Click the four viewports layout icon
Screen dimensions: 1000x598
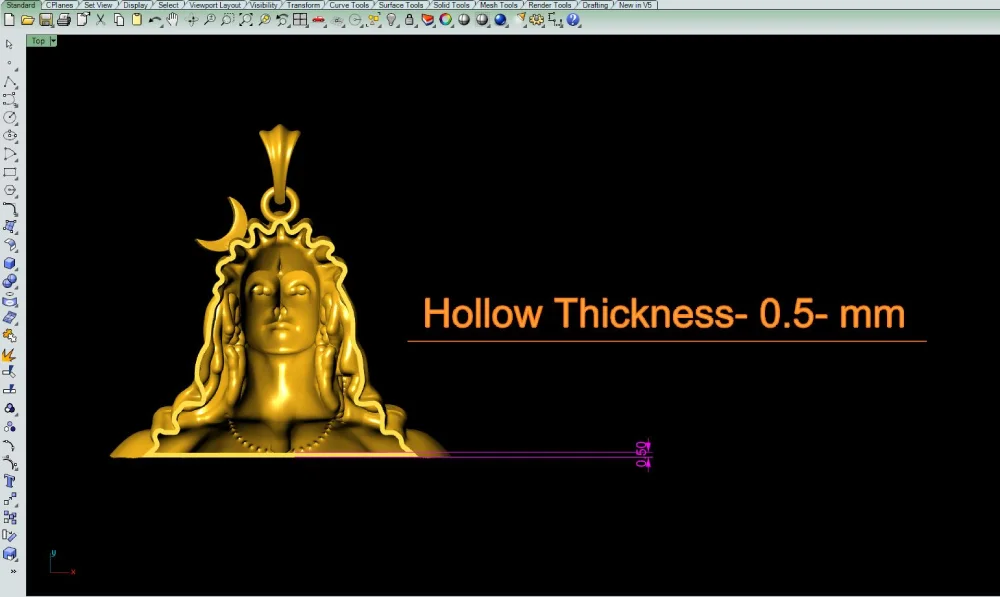(x=300, y=20)
